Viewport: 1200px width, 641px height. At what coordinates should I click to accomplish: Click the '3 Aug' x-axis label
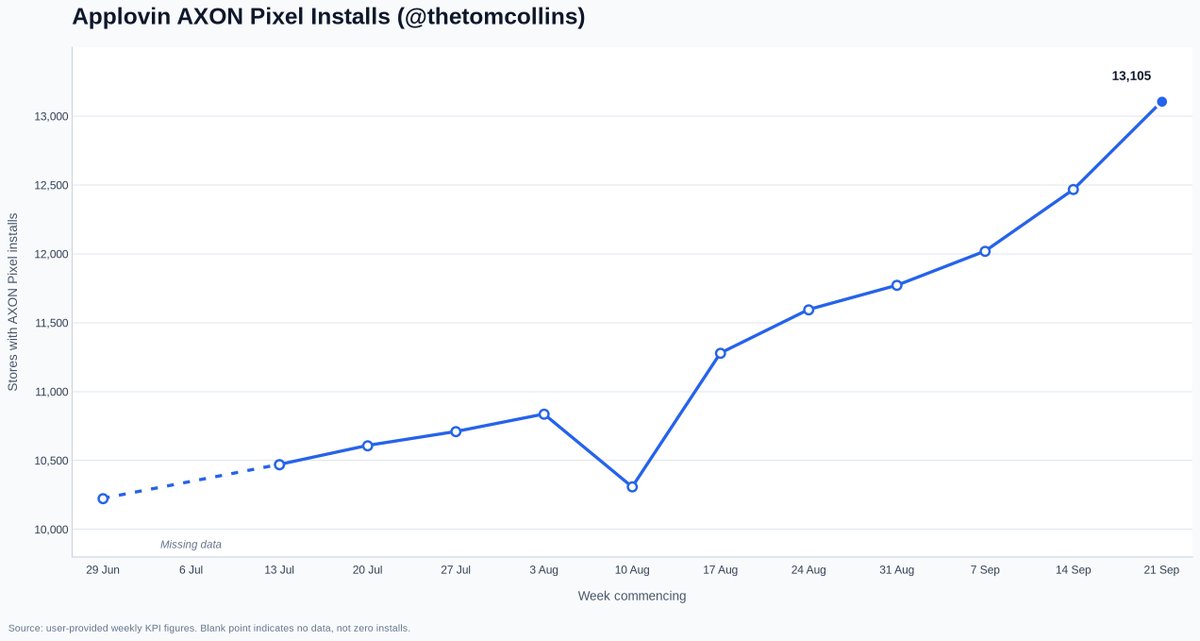coord(544,569)
